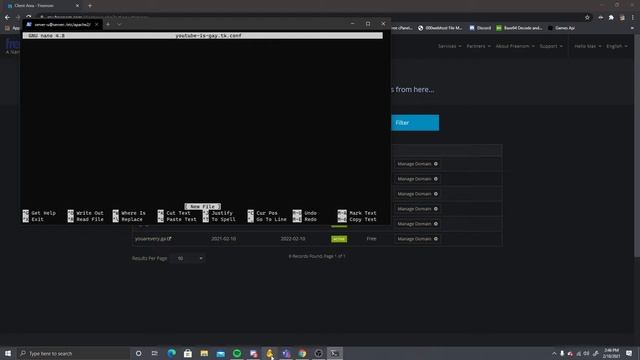The image size is (640, 360).
Task: Click the Active status badge for youareivery.ga
Action: 339,239
